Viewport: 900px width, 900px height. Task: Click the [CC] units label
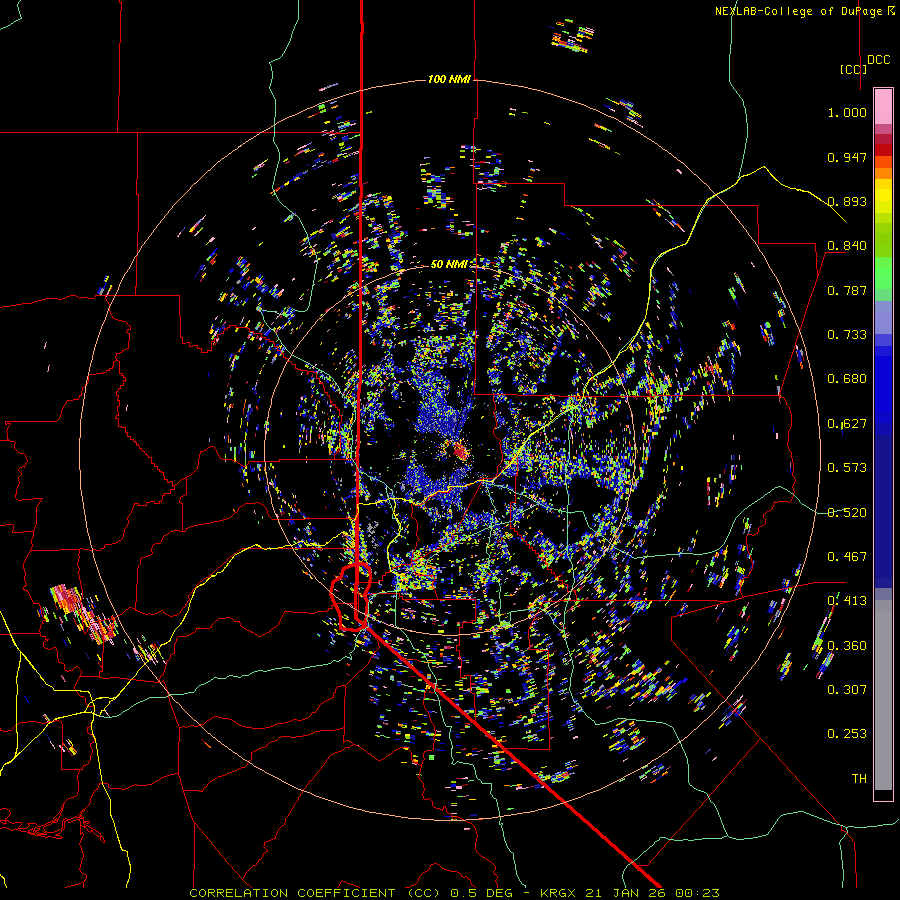(x=854, y=69)
